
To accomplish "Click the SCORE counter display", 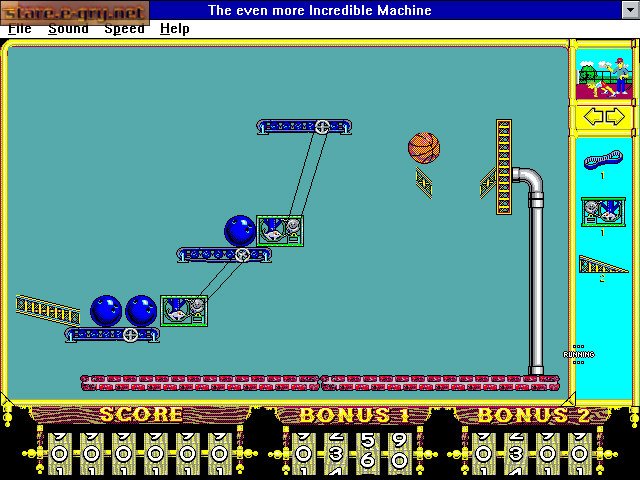I will (x=140, y=453).
